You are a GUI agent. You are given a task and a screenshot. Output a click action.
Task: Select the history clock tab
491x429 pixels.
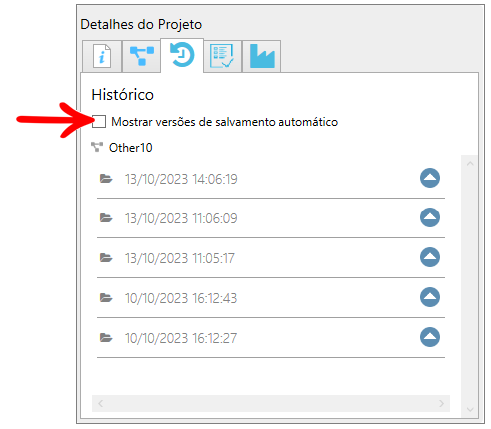(x=182, y=55)
